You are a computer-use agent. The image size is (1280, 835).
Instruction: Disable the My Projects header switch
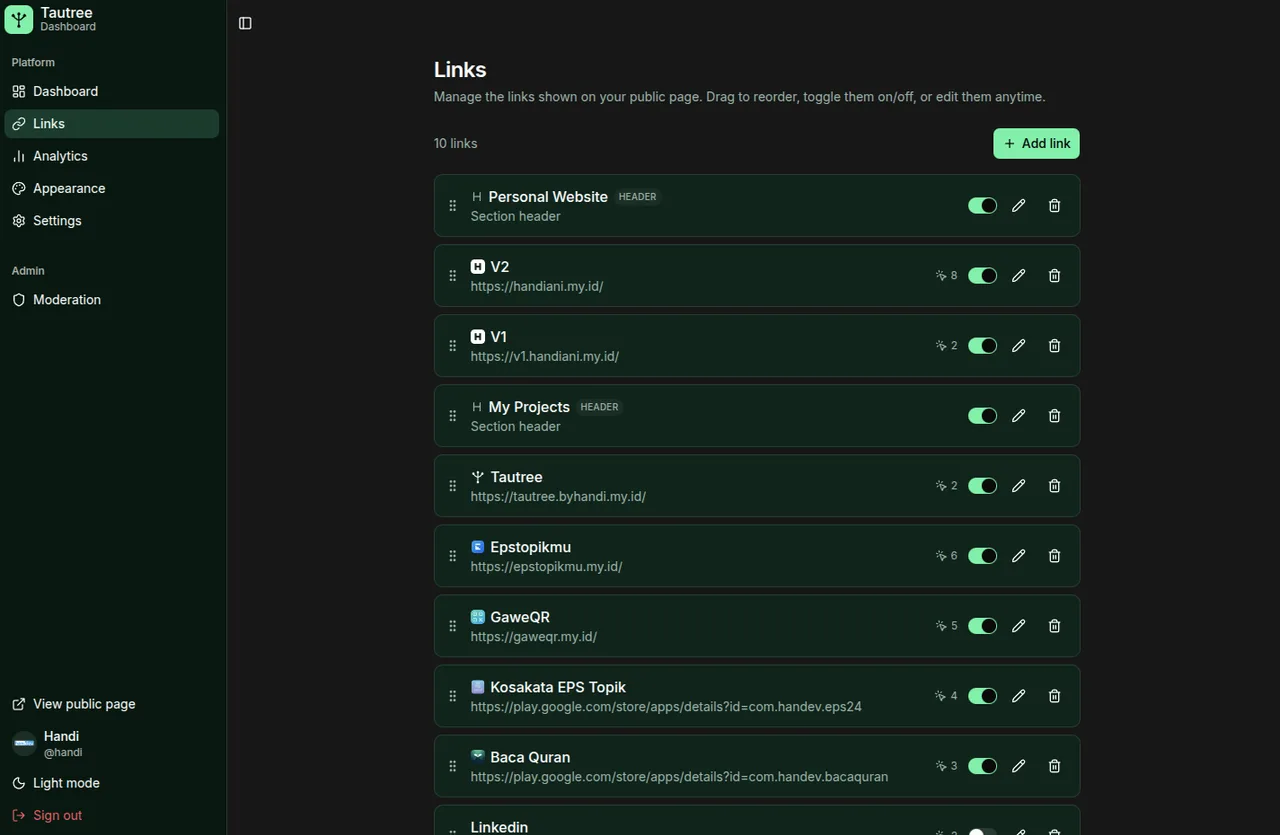click(x=983, y=416)
